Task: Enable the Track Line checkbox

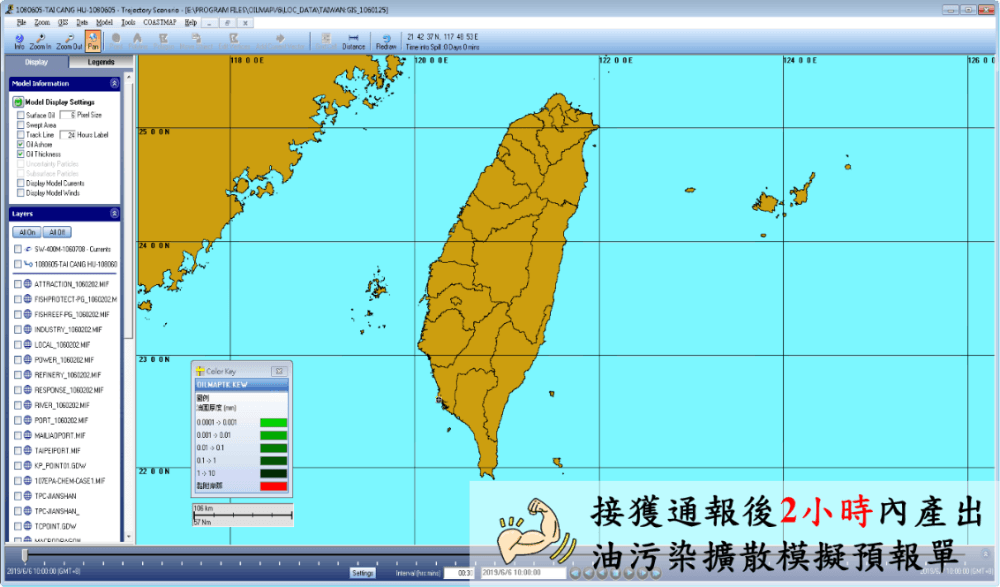Action: [x=21, y=135]
